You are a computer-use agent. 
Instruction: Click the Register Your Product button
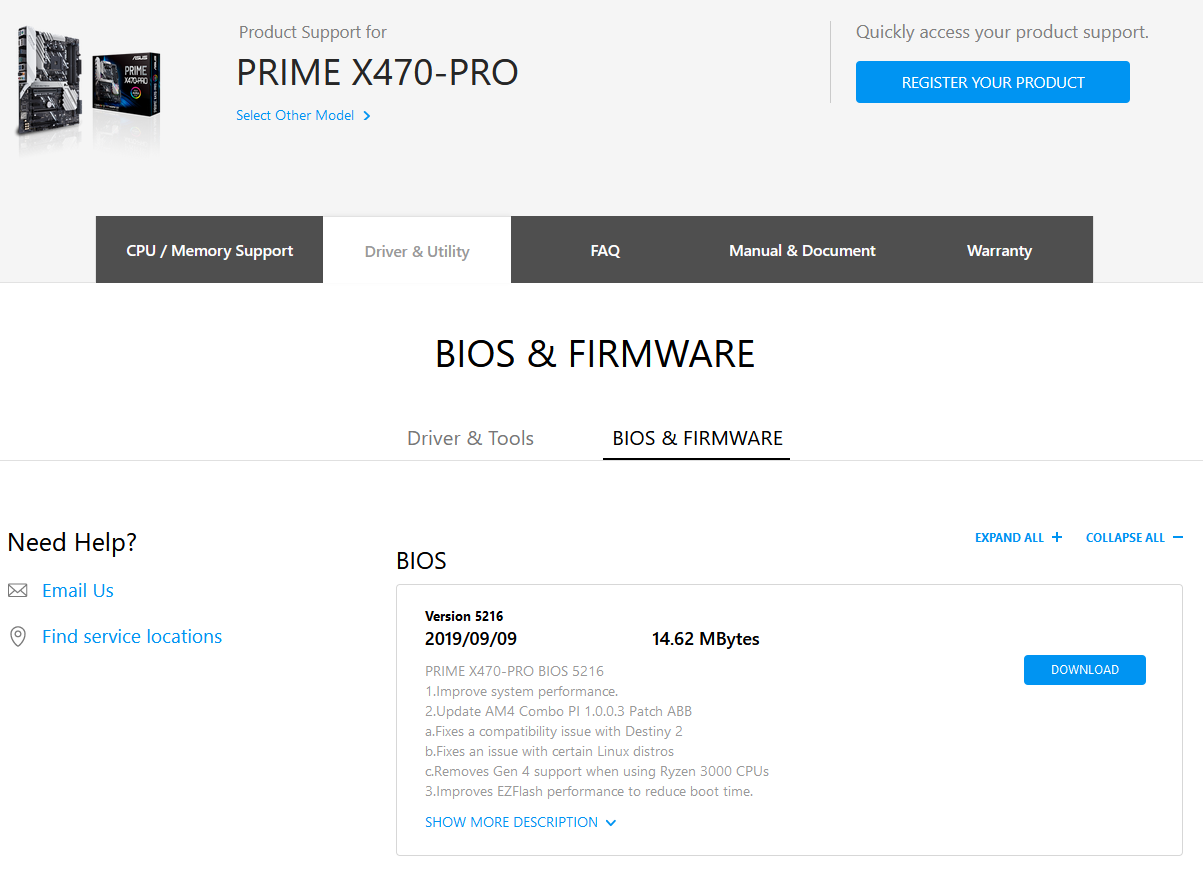click(x=993, y=82)
